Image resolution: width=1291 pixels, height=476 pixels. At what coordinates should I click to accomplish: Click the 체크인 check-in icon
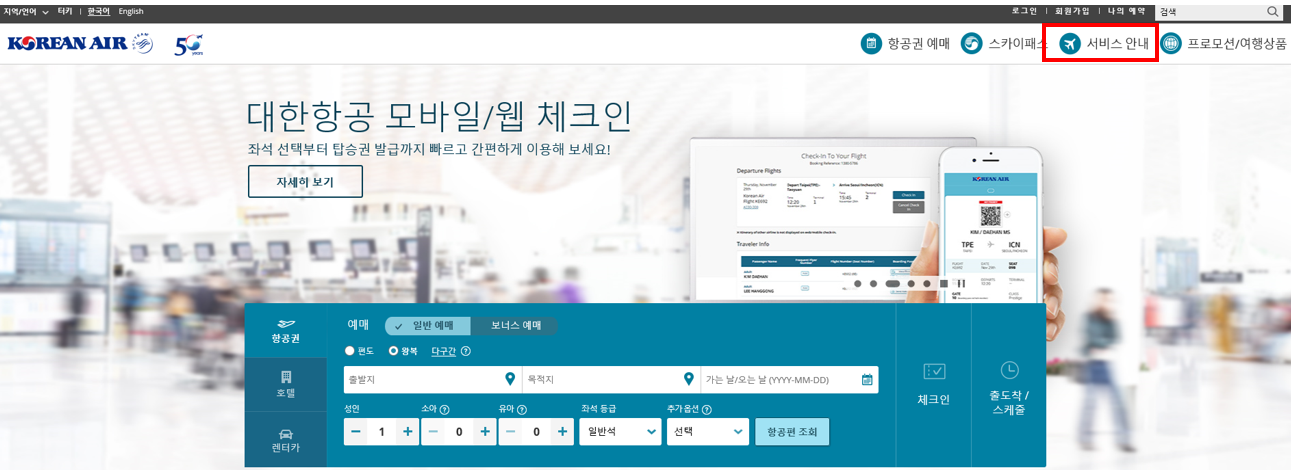pos(934,371)
